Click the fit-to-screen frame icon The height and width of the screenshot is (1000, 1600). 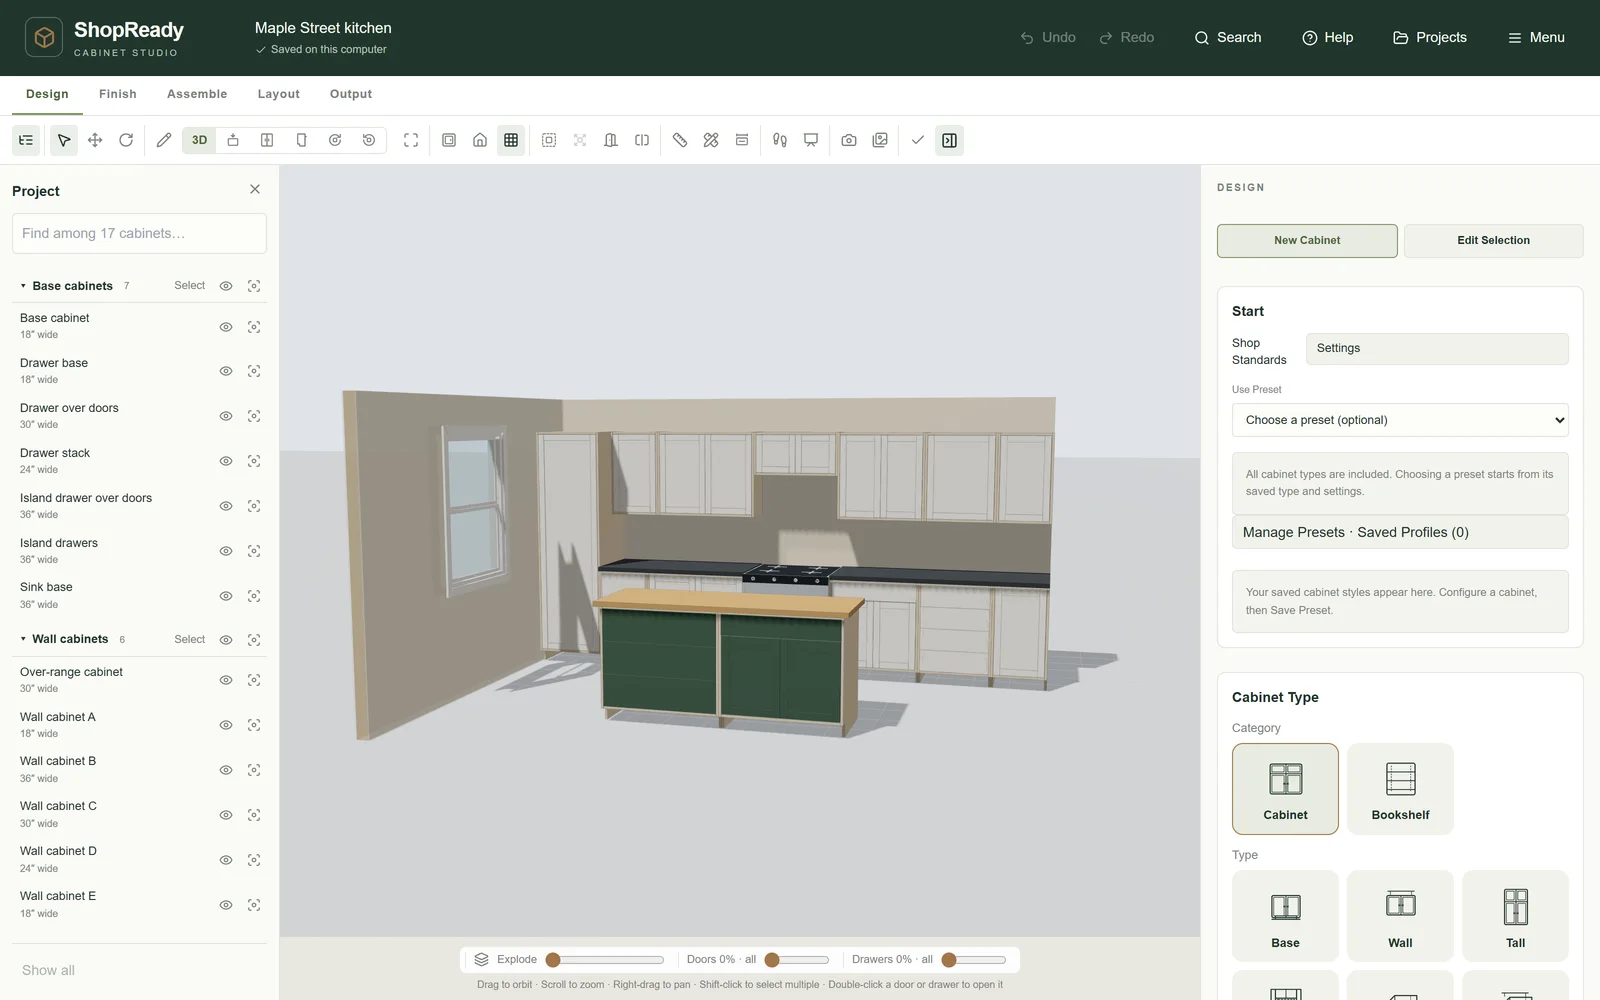pos(411,140)
